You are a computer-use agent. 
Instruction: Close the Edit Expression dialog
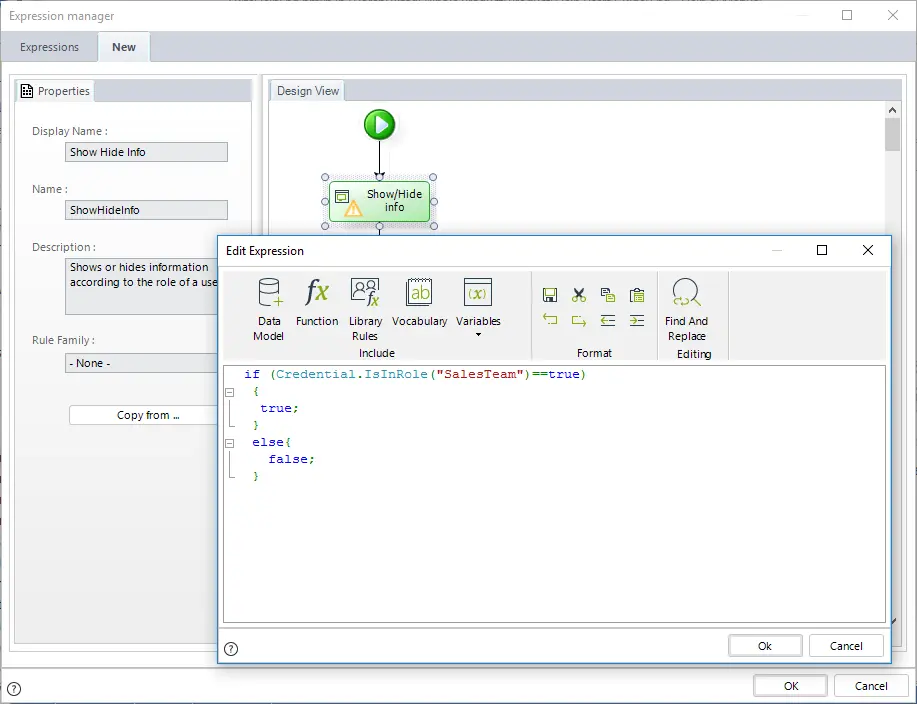coord(868,250)
